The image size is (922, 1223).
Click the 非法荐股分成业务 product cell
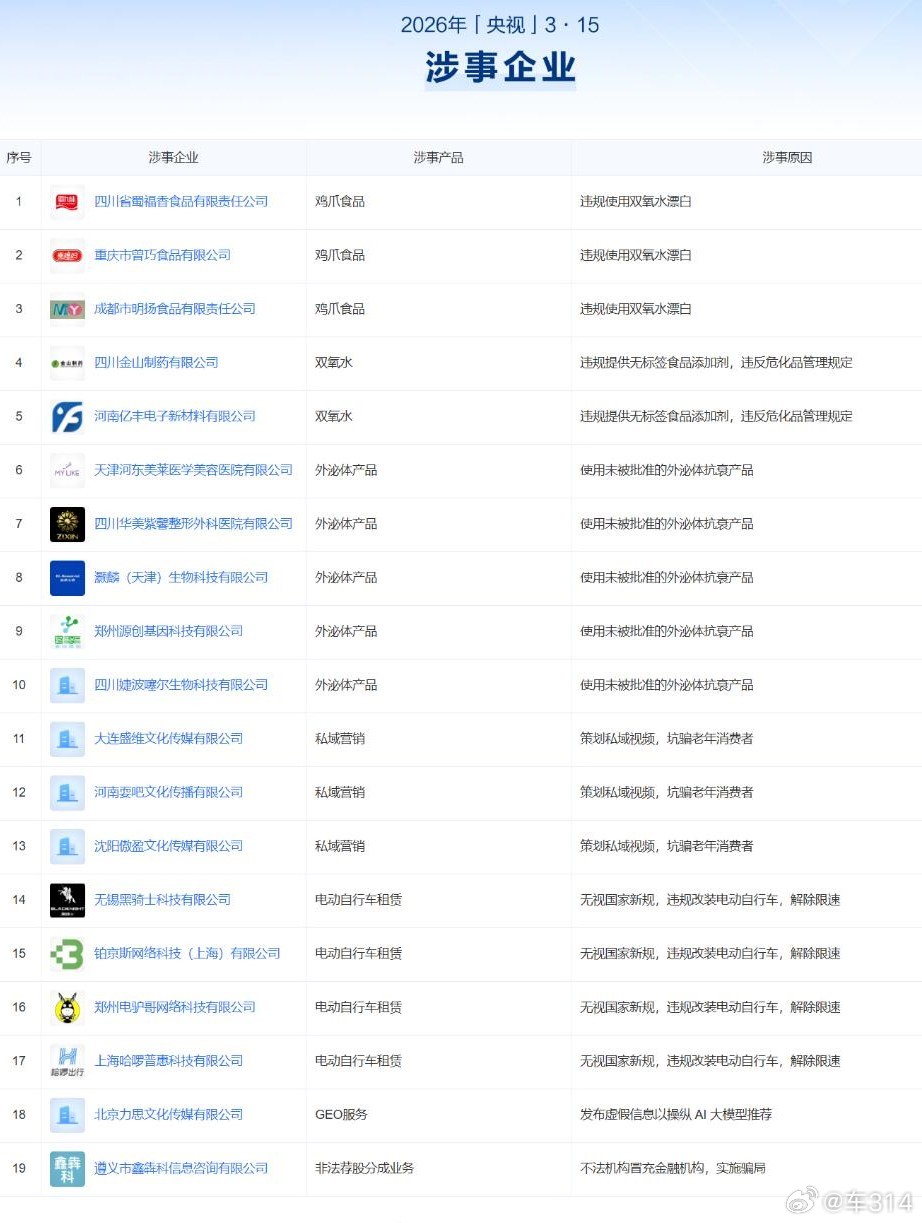pyautogui.click(x=365, y=1169)
